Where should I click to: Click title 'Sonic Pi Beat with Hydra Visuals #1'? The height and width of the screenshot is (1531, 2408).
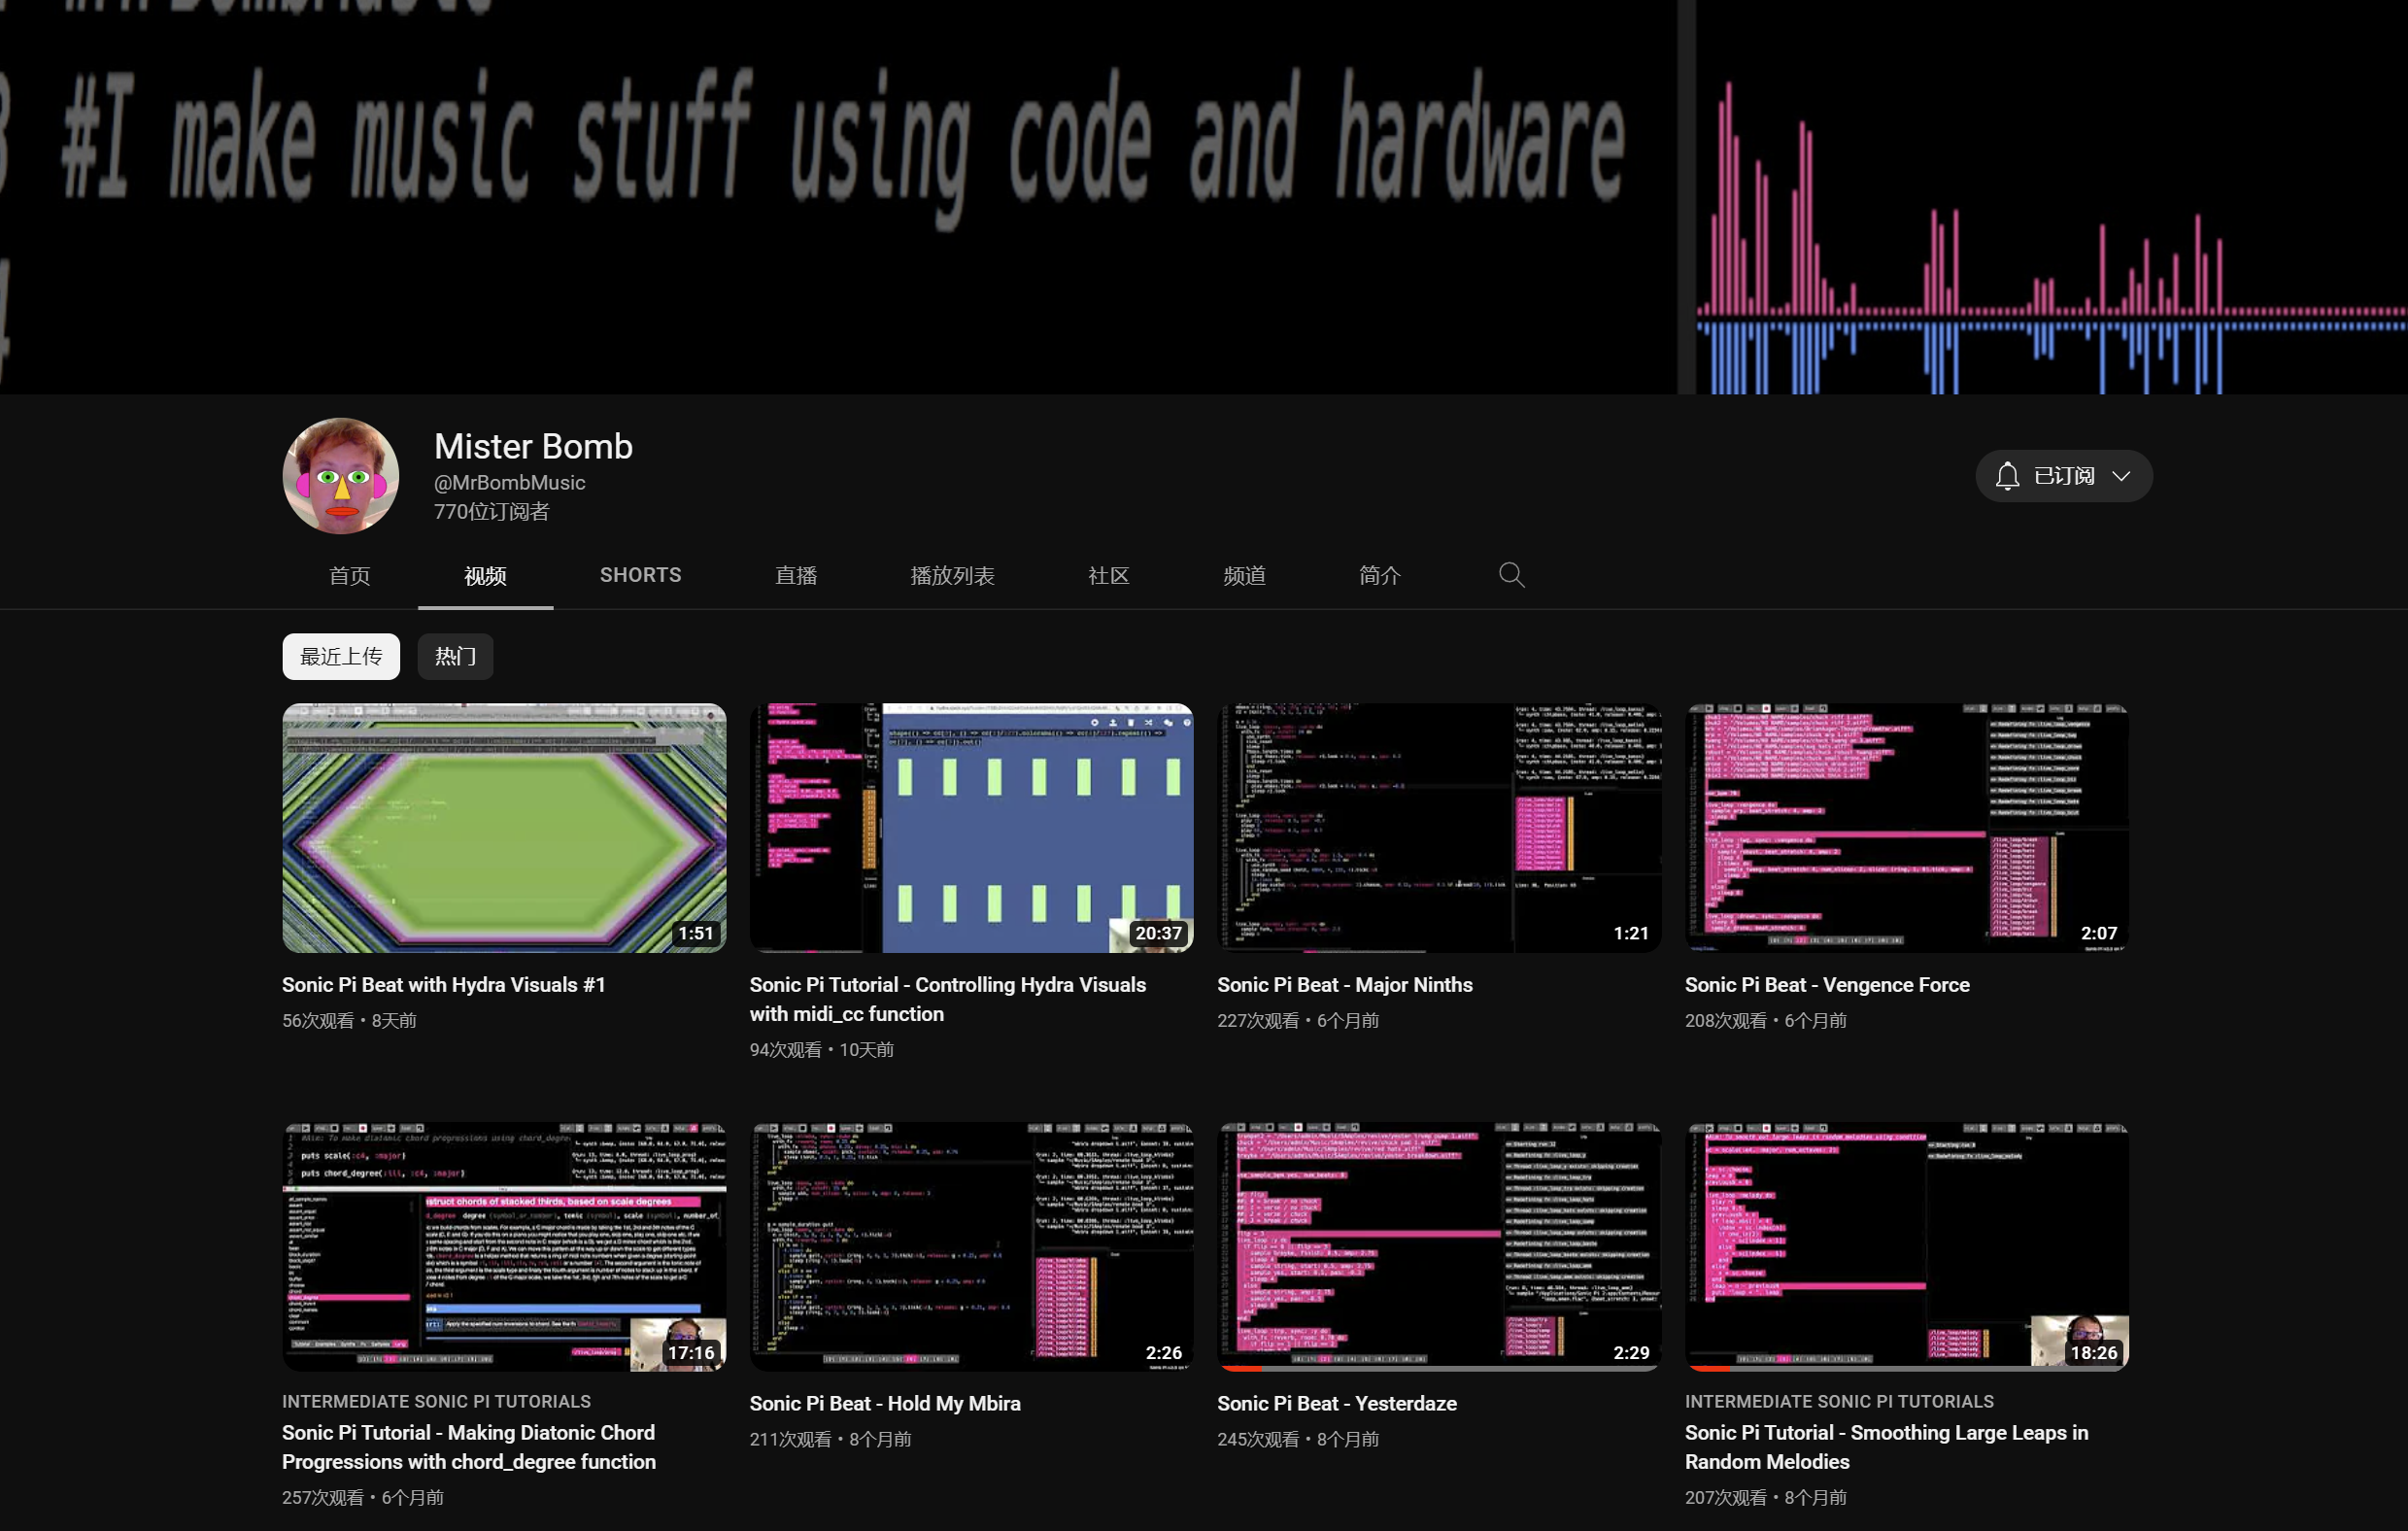[x=444, y=985]
